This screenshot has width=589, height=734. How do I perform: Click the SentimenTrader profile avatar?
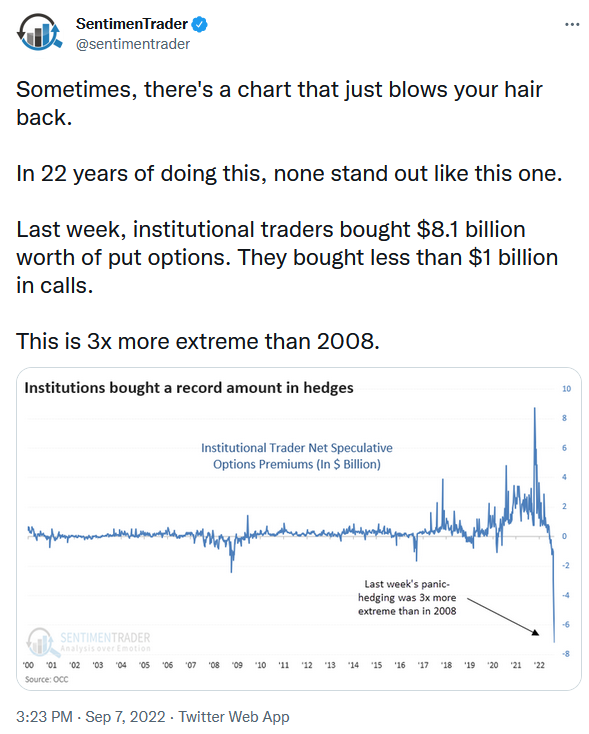(39, 32)
